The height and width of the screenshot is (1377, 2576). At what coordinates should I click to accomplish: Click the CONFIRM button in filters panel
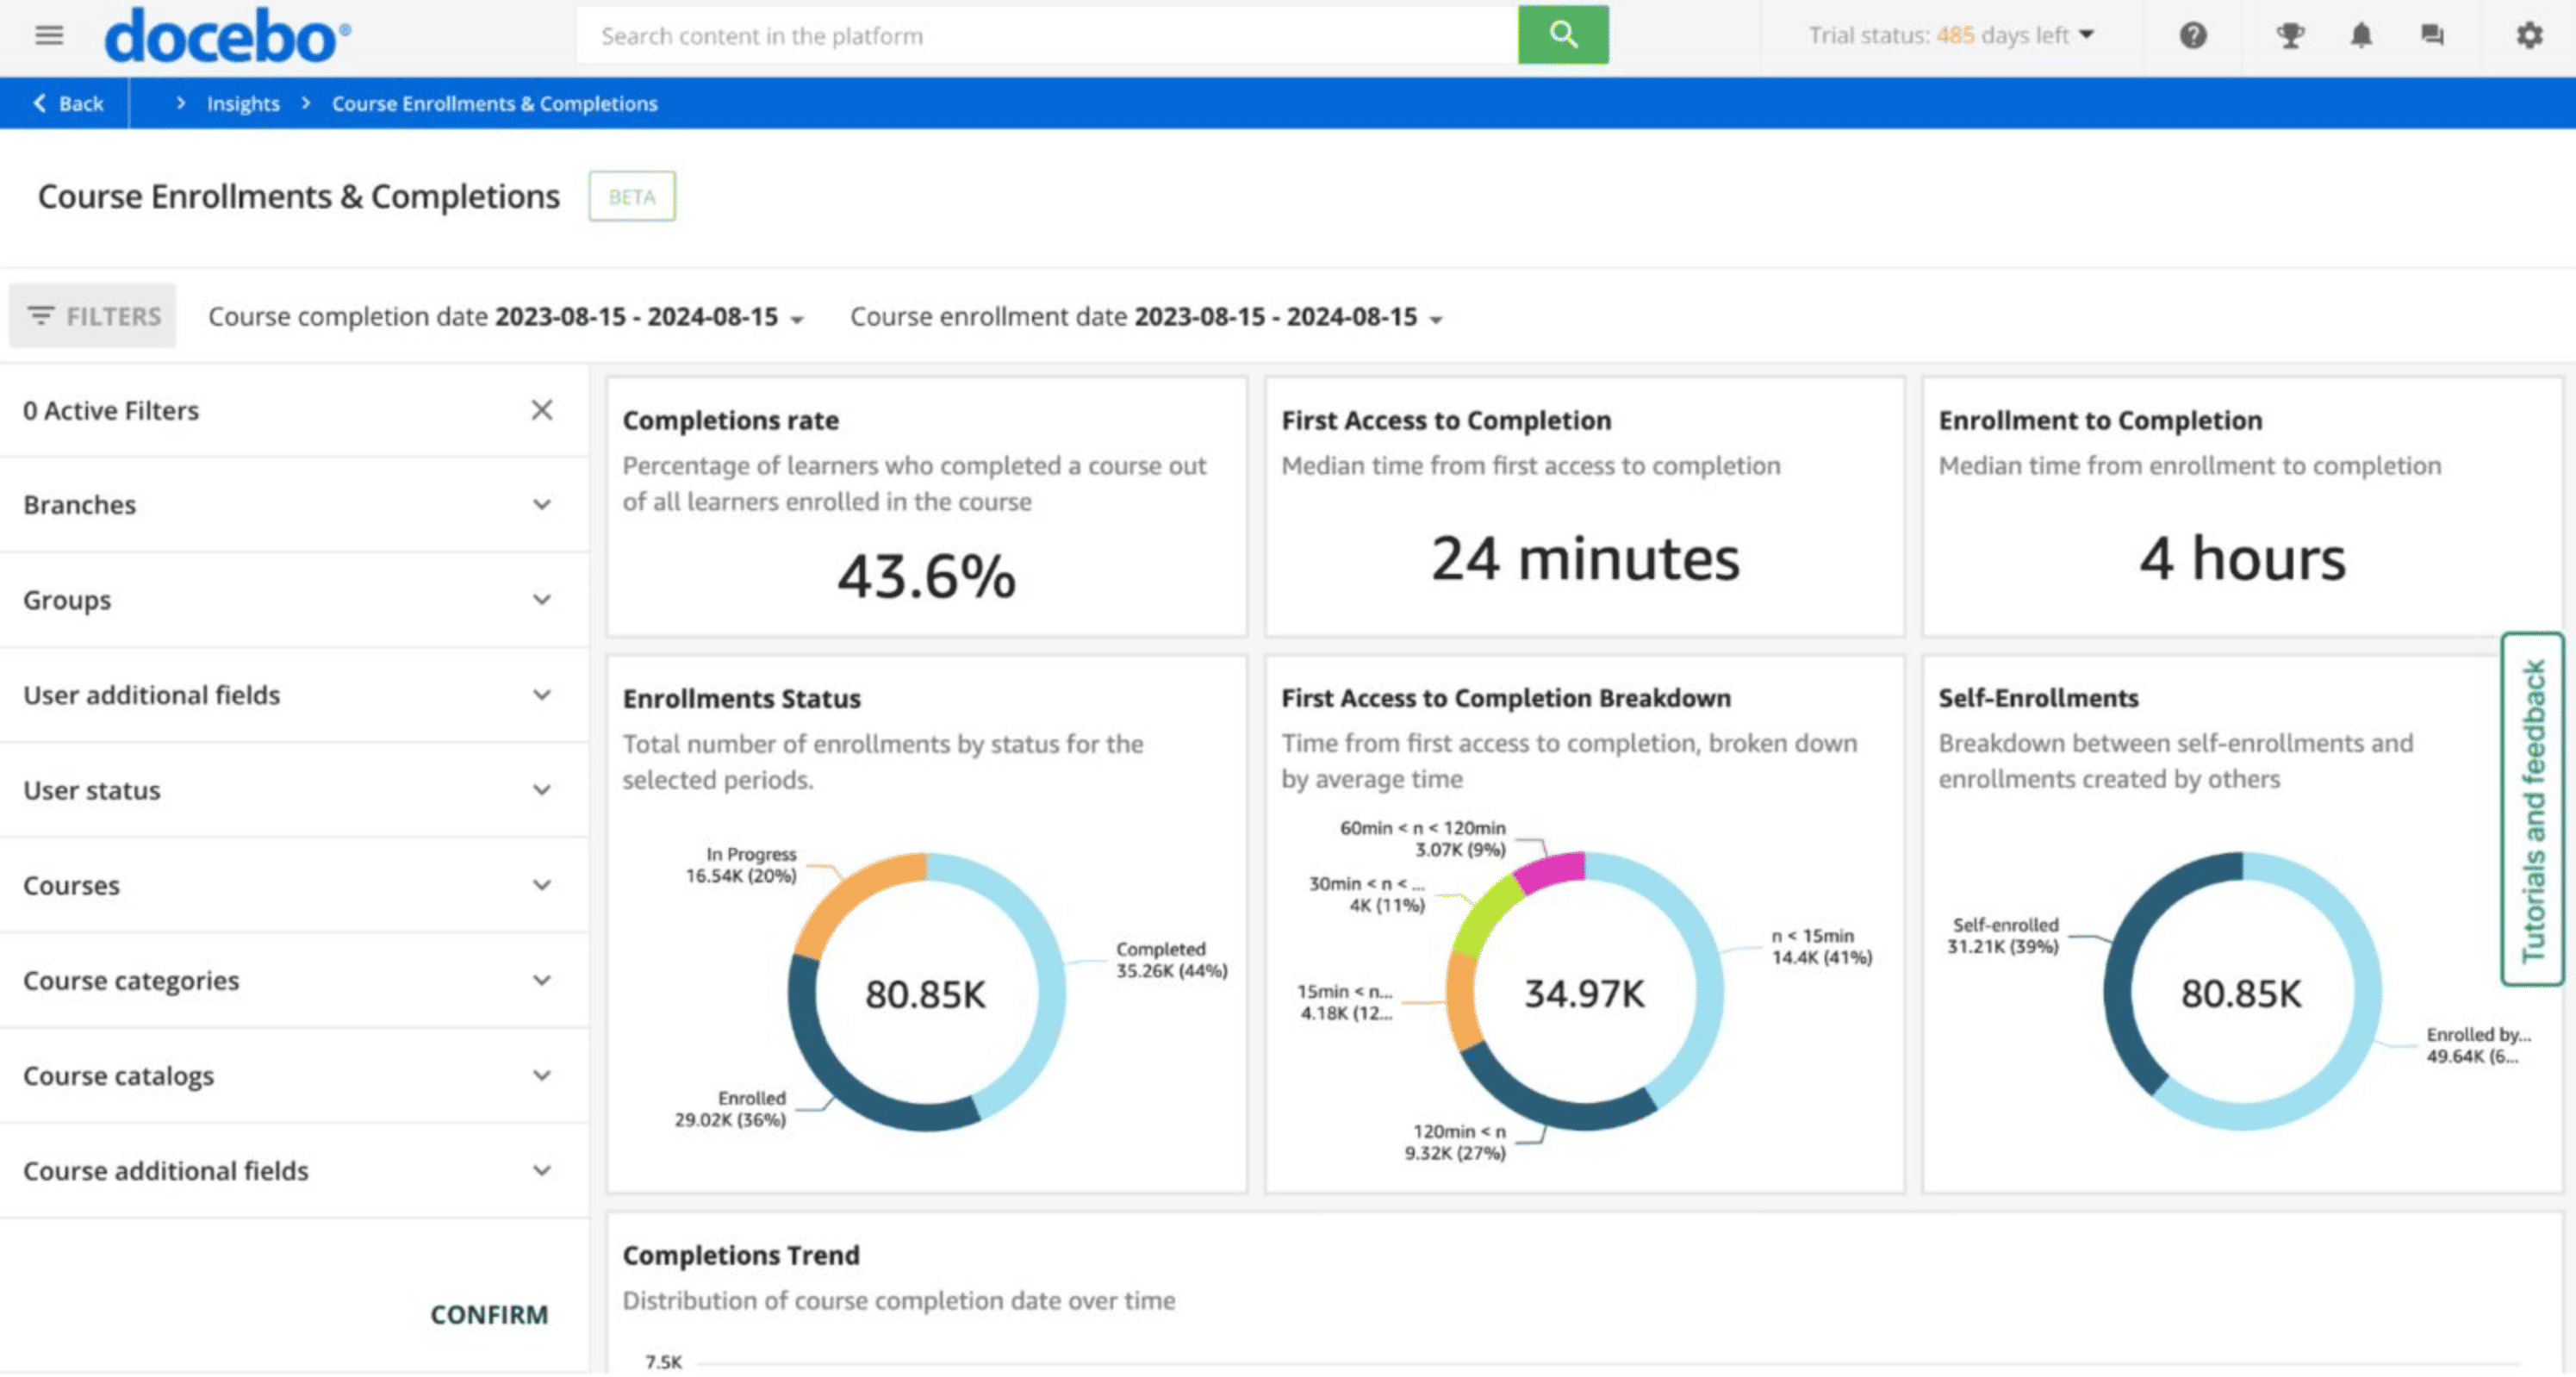click(x=489, y=1314)
